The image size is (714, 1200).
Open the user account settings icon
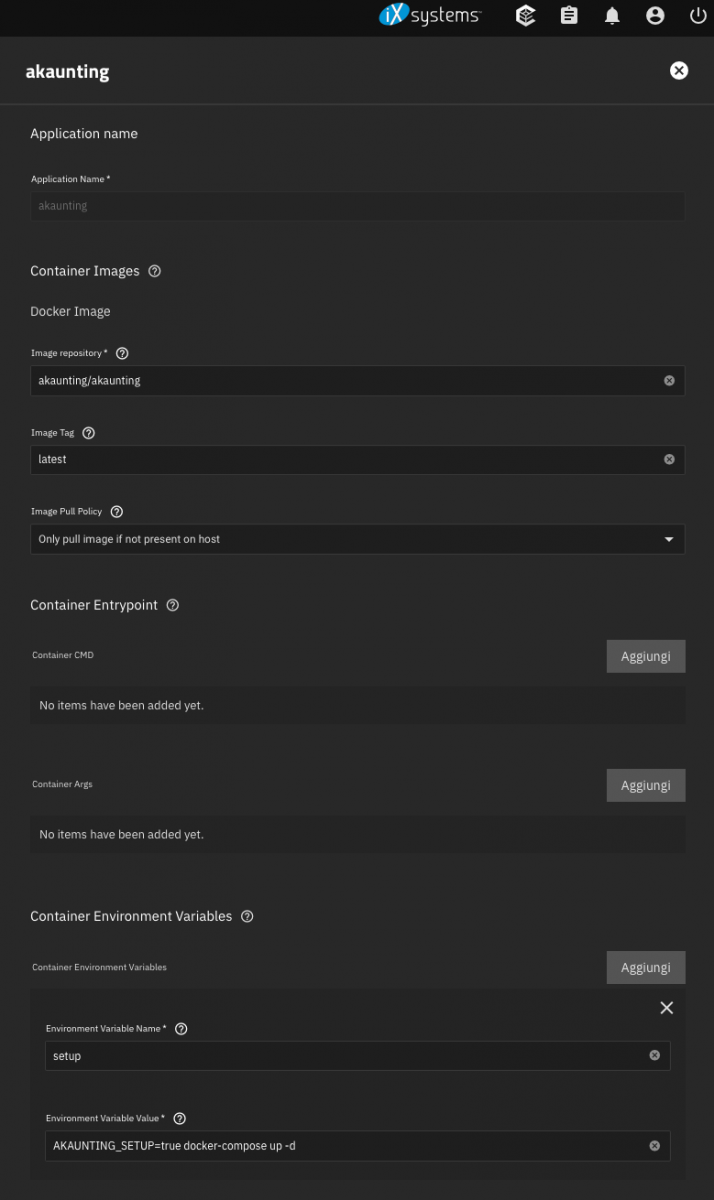(x=655, y=16)
